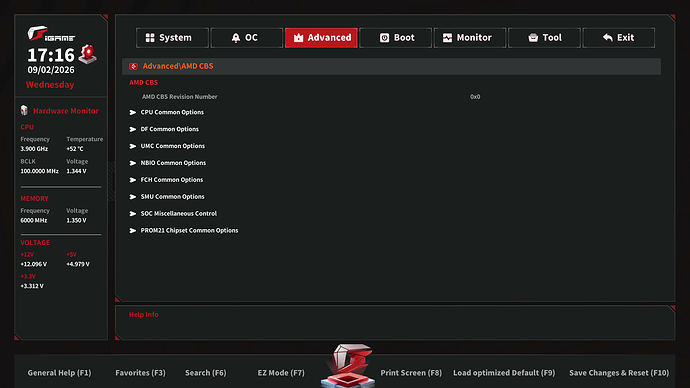690x388 pixels.
Task: Click the Monitor tab waveform icon
Action: coord(447,38)
